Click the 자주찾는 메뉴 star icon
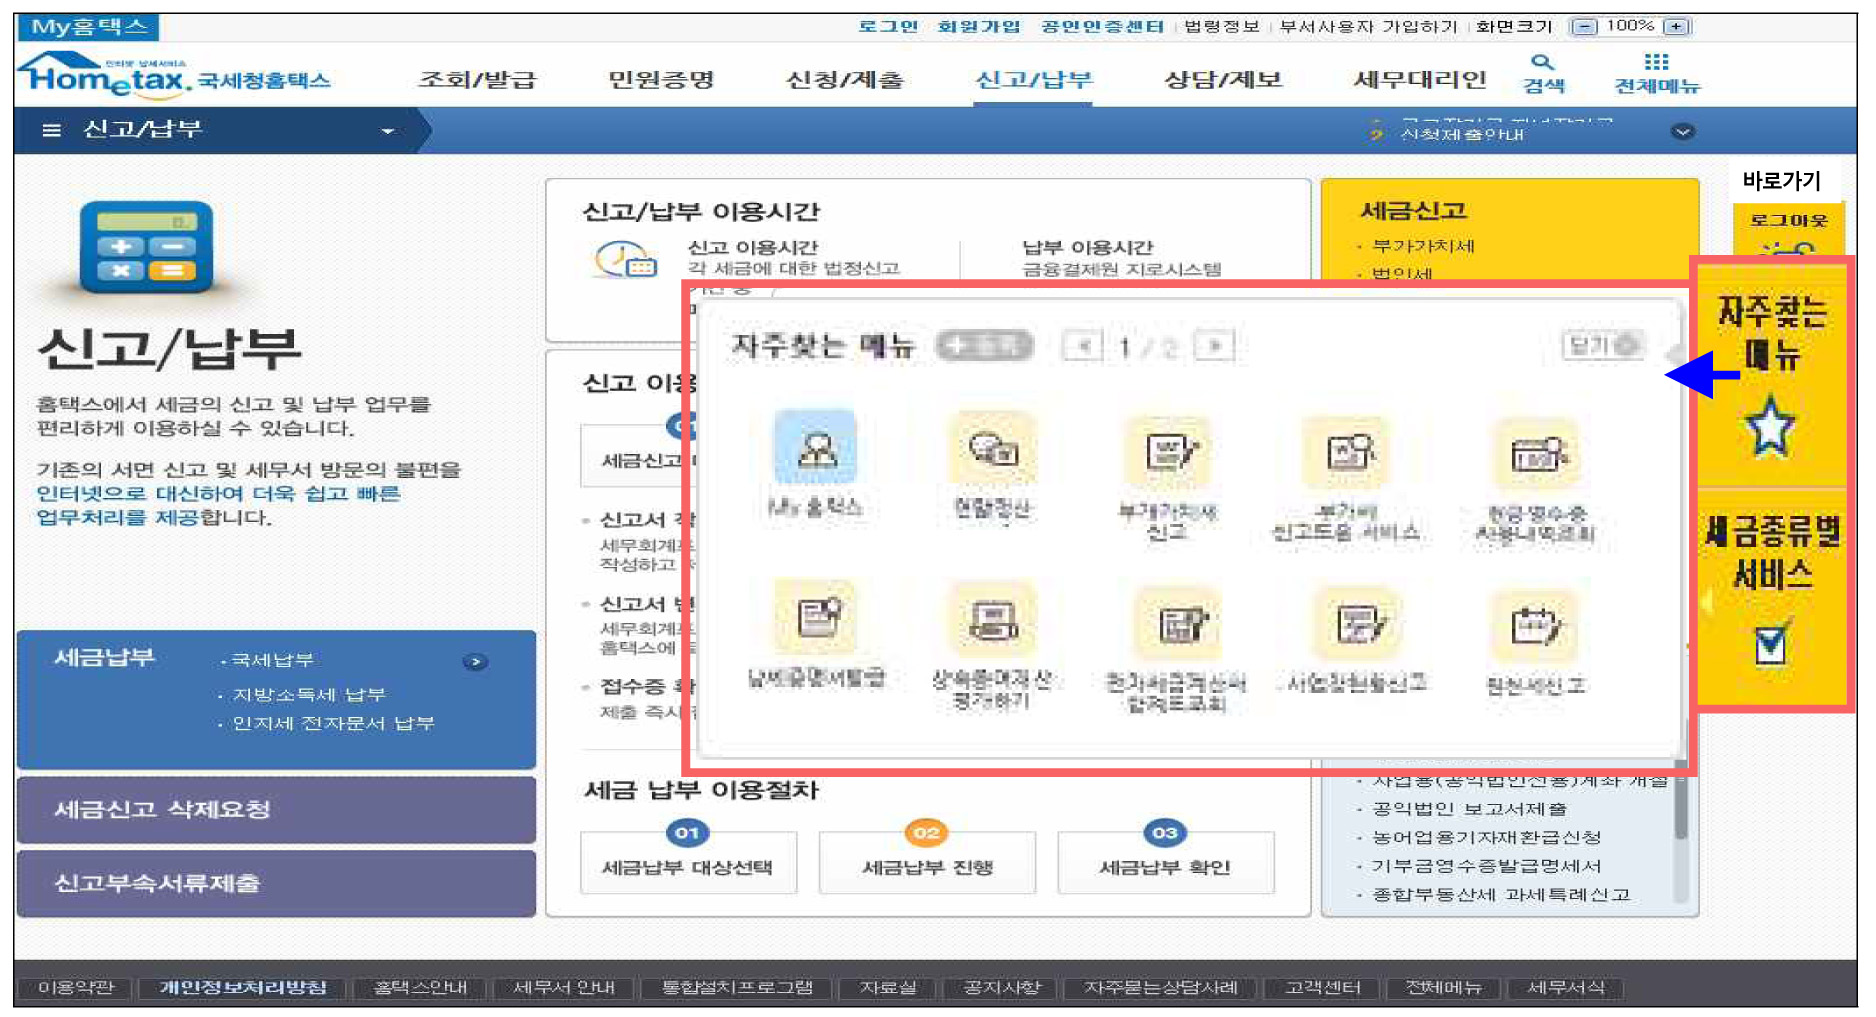Viewport: 1876px width, 1017px height. click(1770, 427)
